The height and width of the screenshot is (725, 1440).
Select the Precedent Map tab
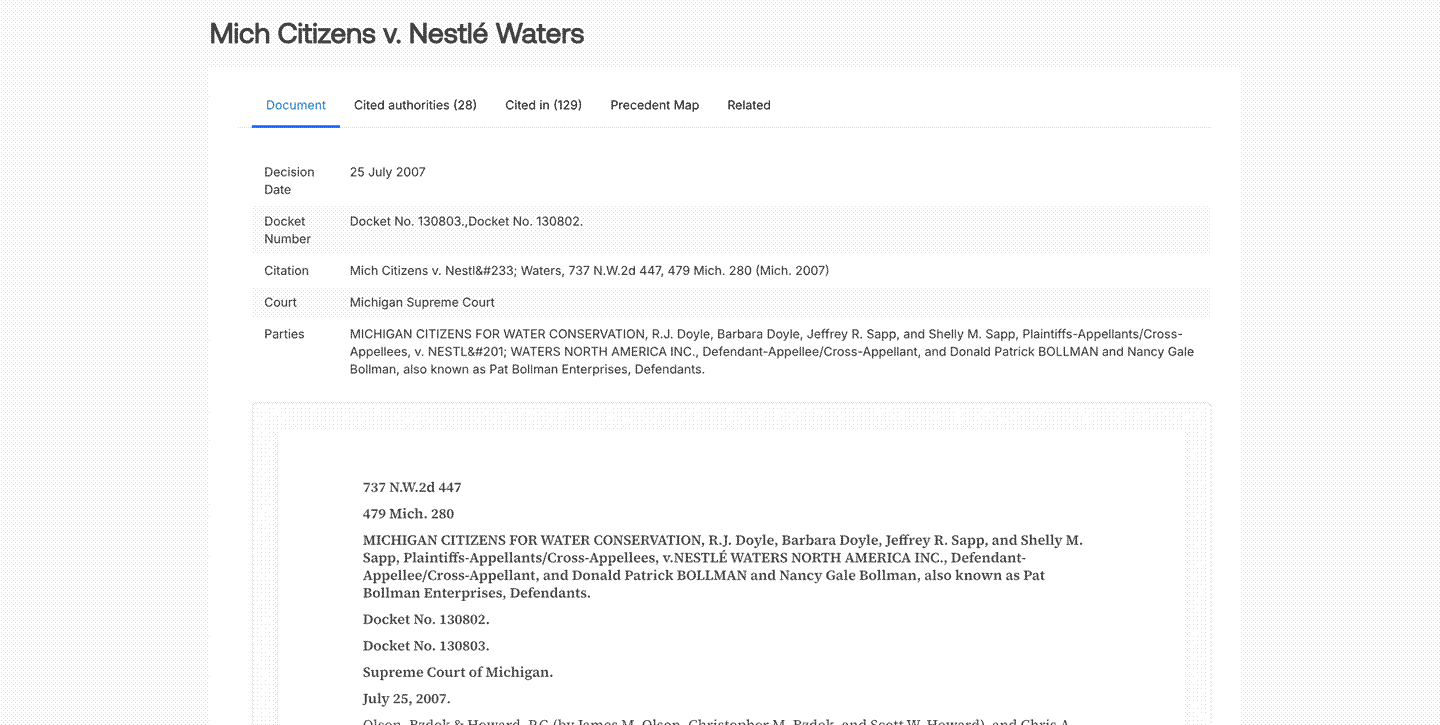tap(654, 105)
